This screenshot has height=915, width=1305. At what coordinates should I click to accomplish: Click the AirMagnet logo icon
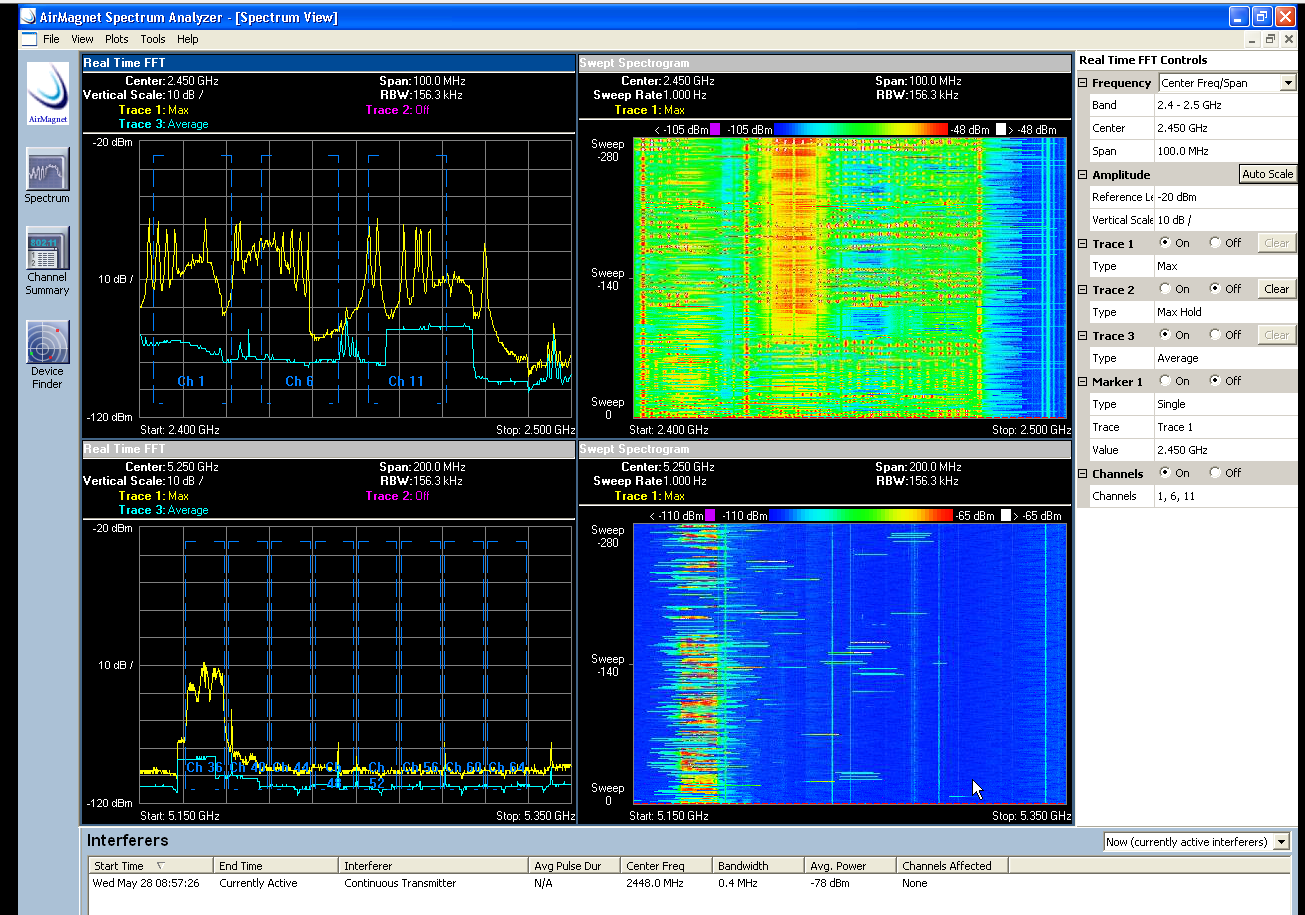click(x=47, y=94)
